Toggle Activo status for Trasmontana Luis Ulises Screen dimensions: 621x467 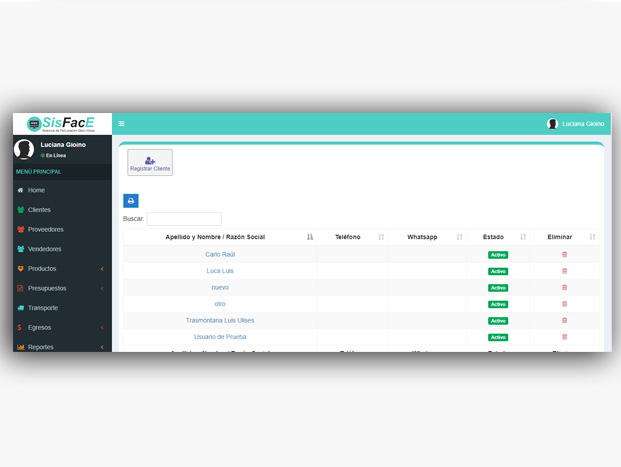[x=498, y=321]
